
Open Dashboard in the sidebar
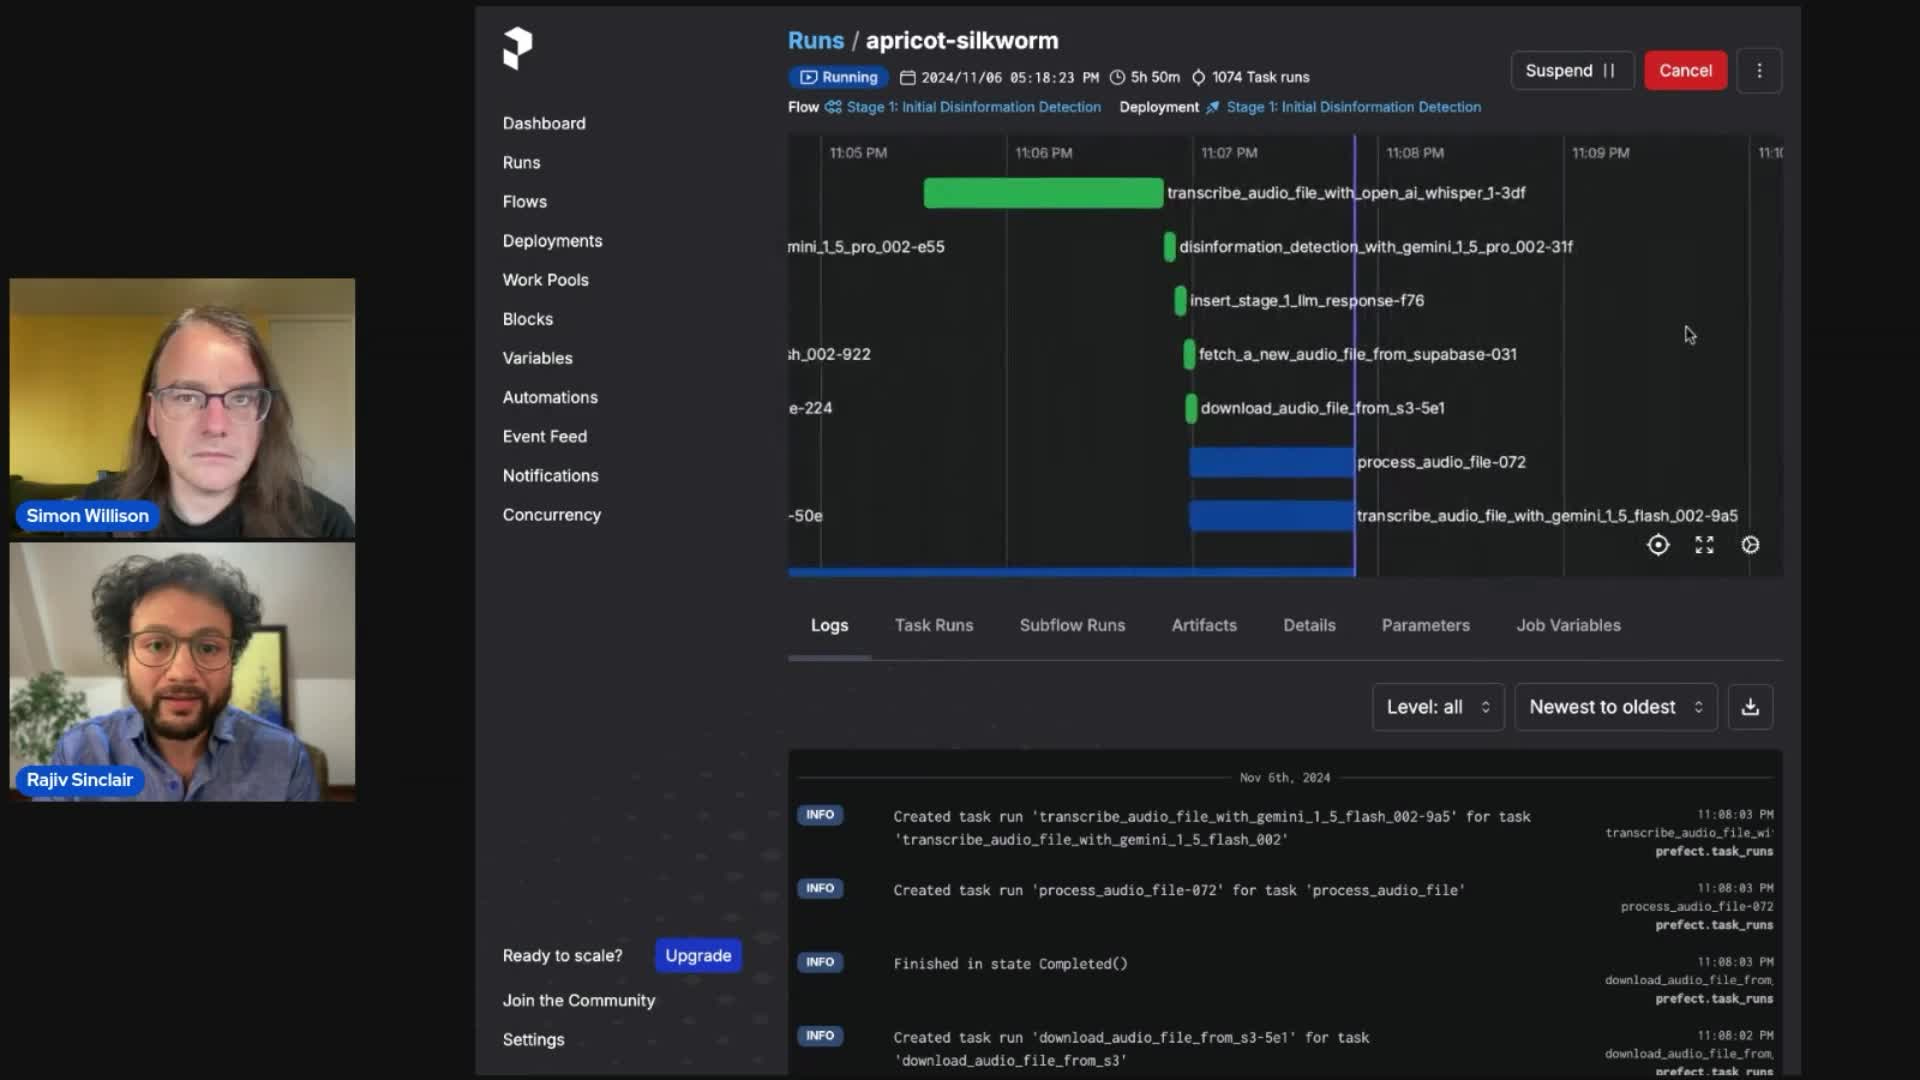544,123
